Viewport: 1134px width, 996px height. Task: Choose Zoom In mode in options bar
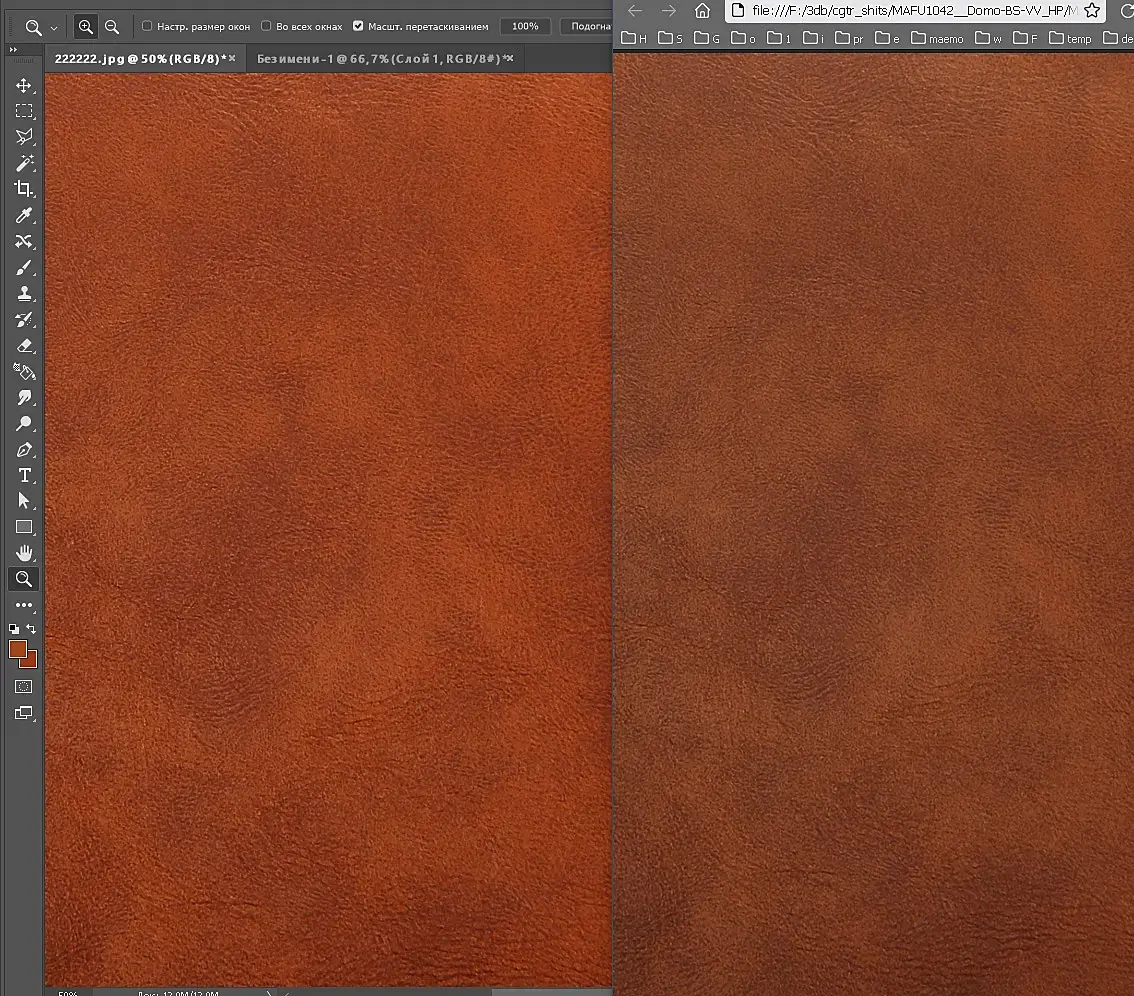tap(86, 27)
